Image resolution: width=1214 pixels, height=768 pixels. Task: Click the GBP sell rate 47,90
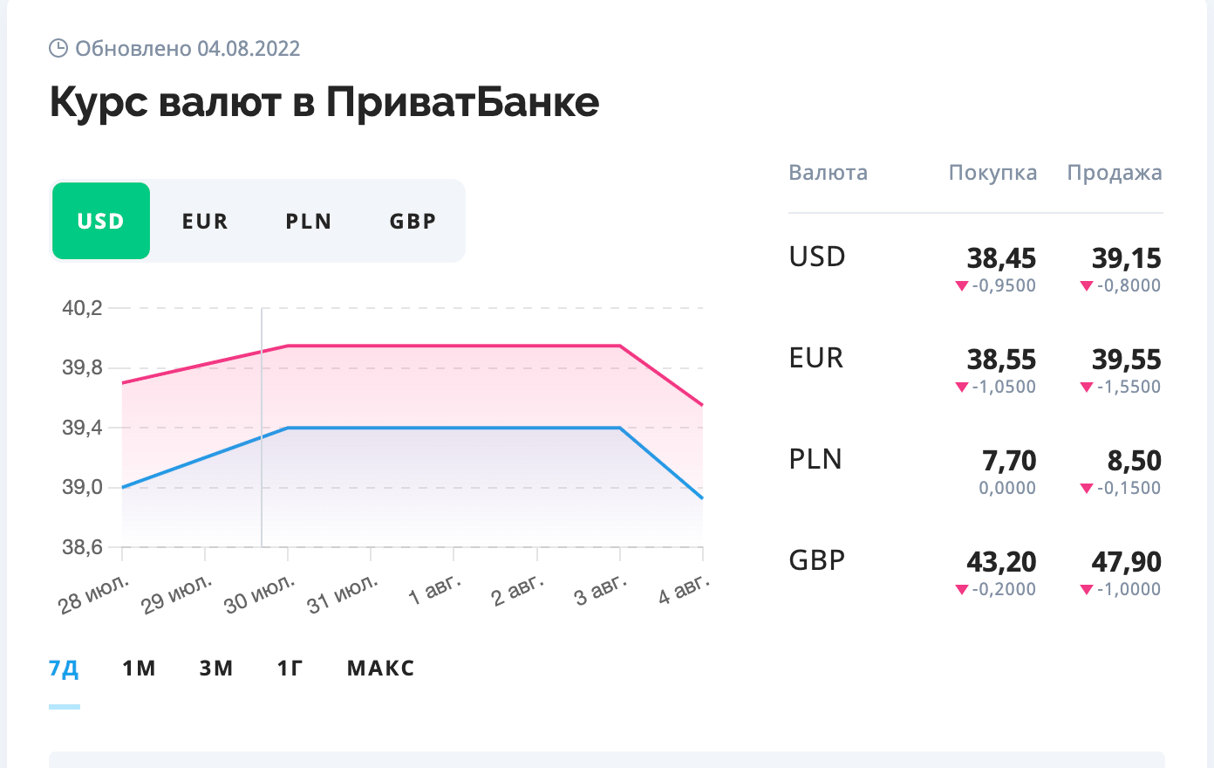1127,563
